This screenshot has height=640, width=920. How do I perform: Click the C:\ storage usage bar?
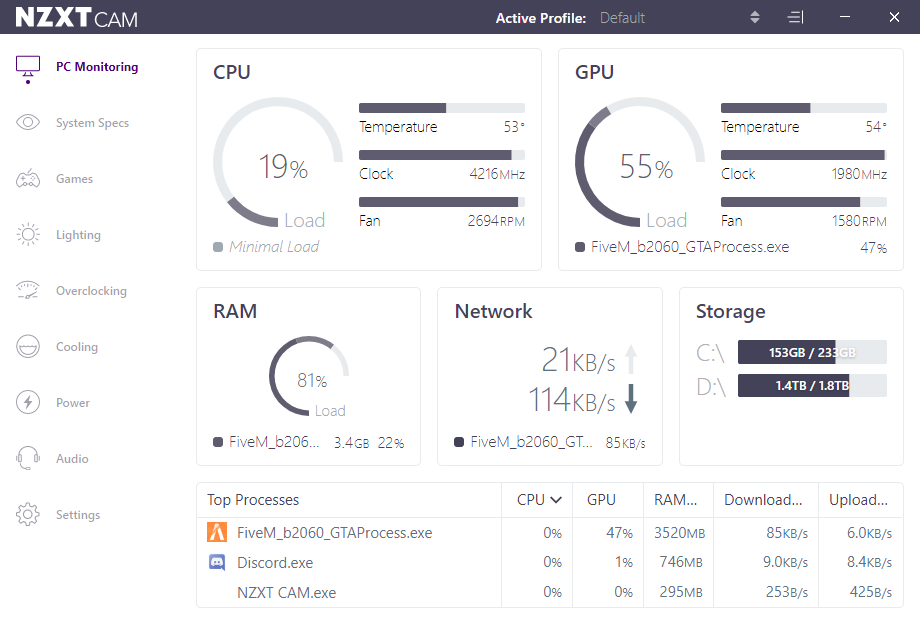coord(811,352)
